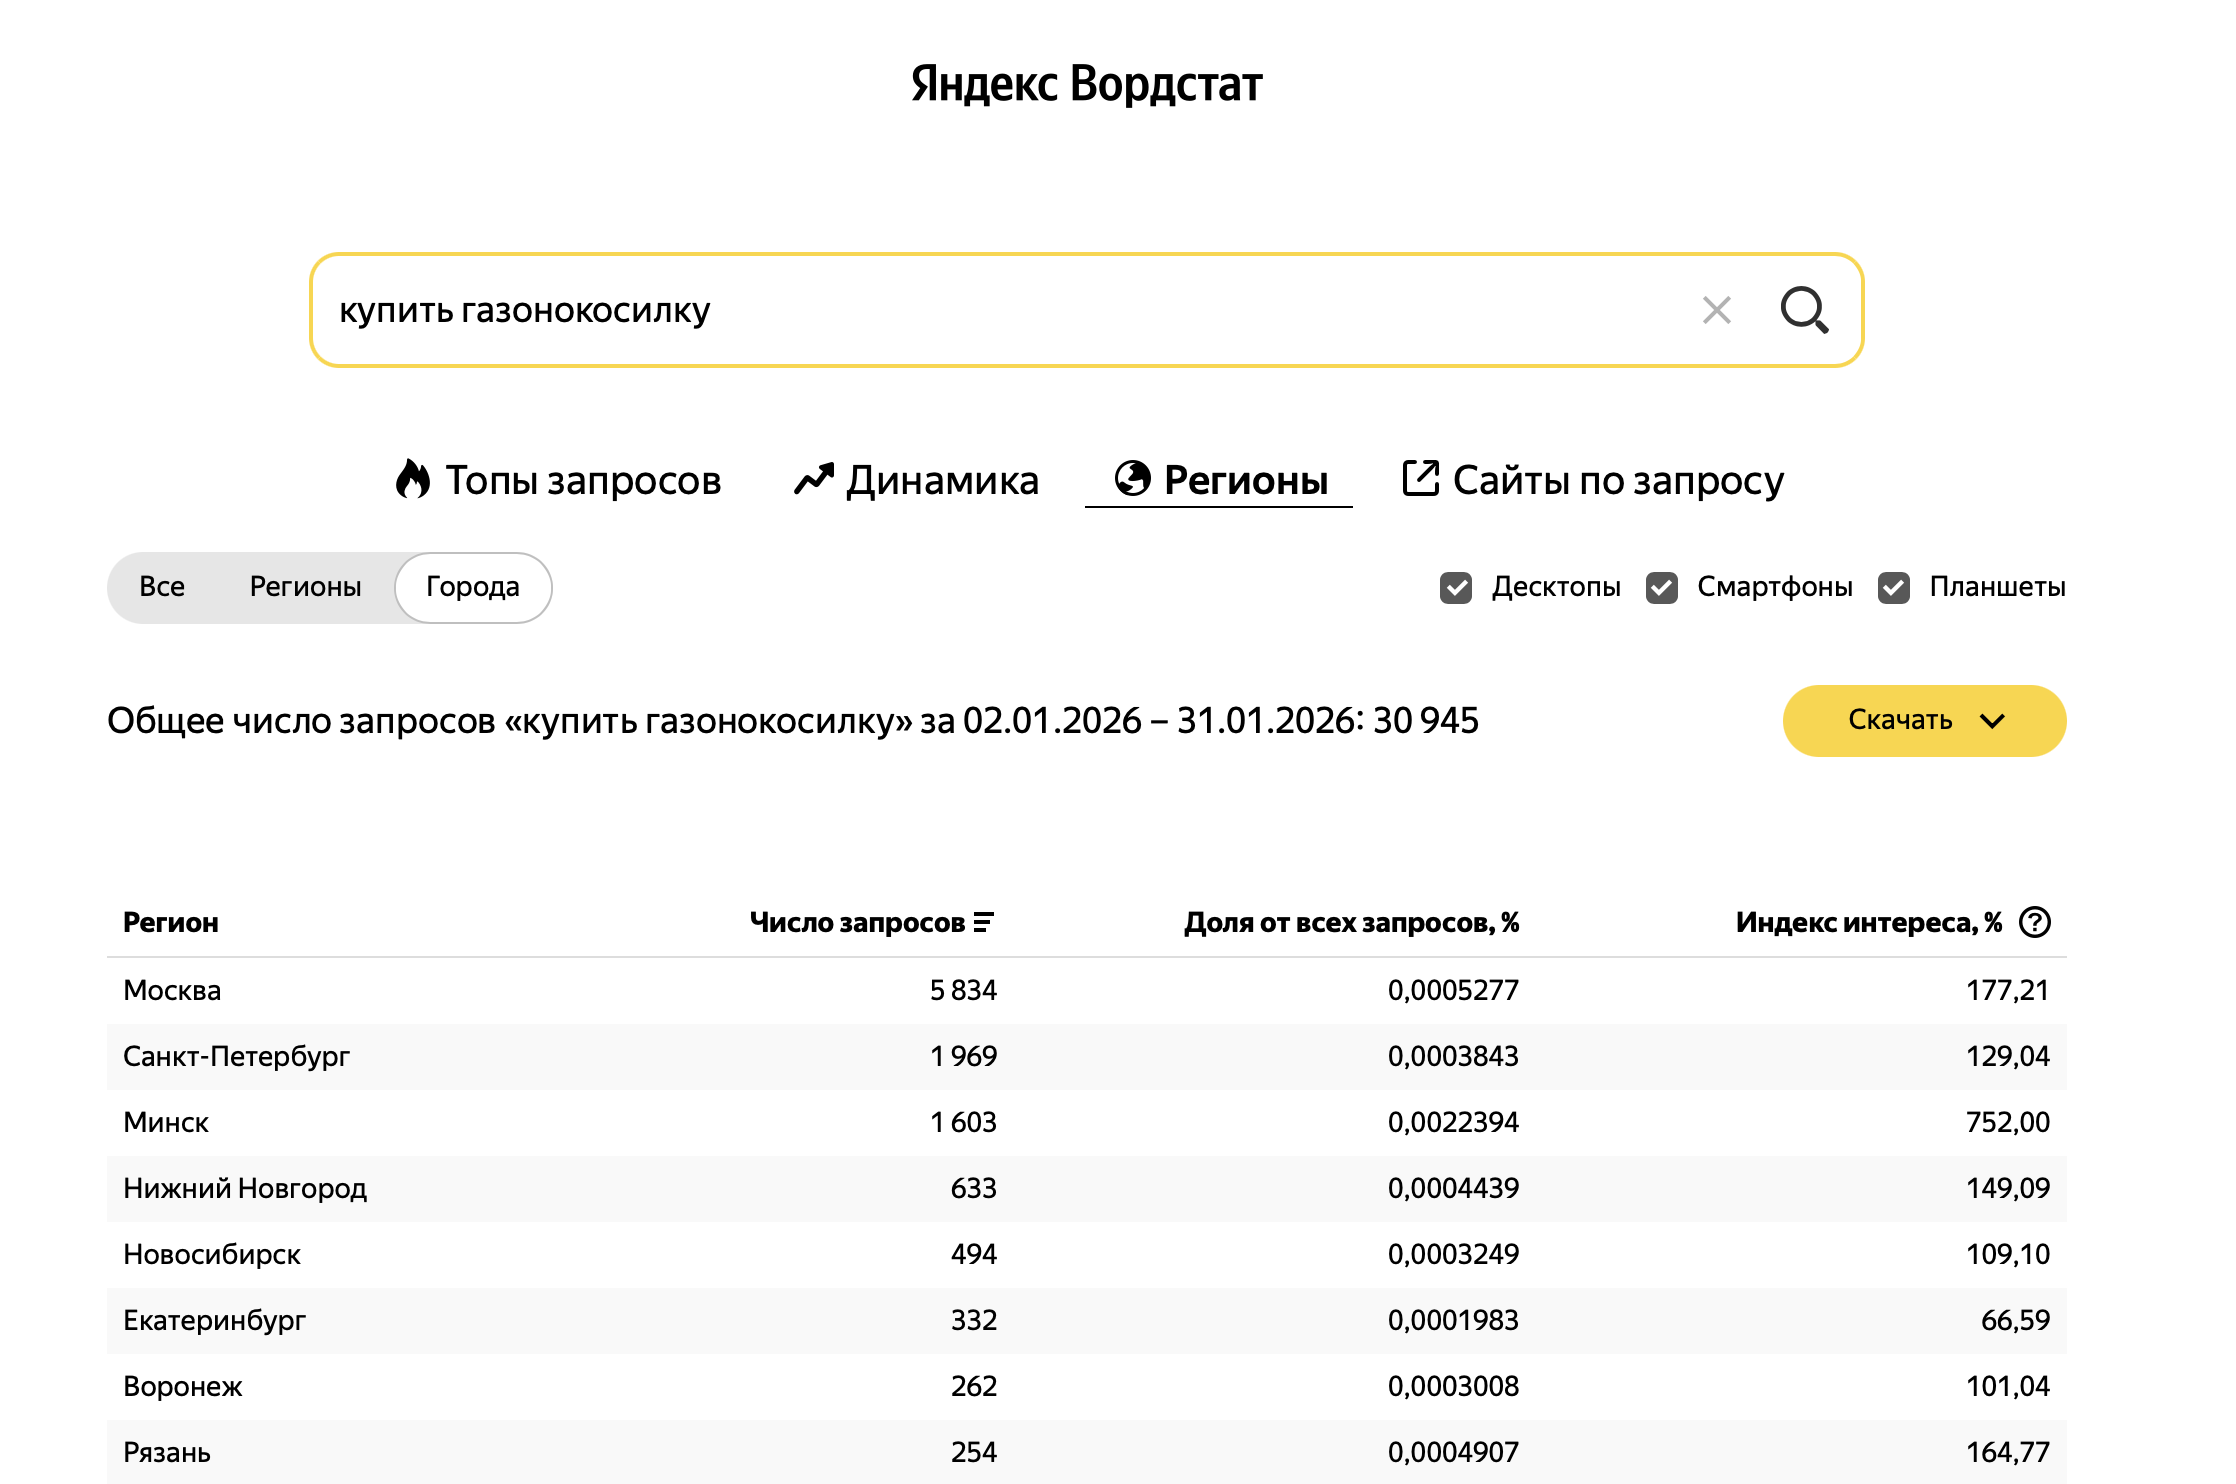Disable the Десктопы checkbox
Screen dimensions: 2236x1484
point(1457,588)
